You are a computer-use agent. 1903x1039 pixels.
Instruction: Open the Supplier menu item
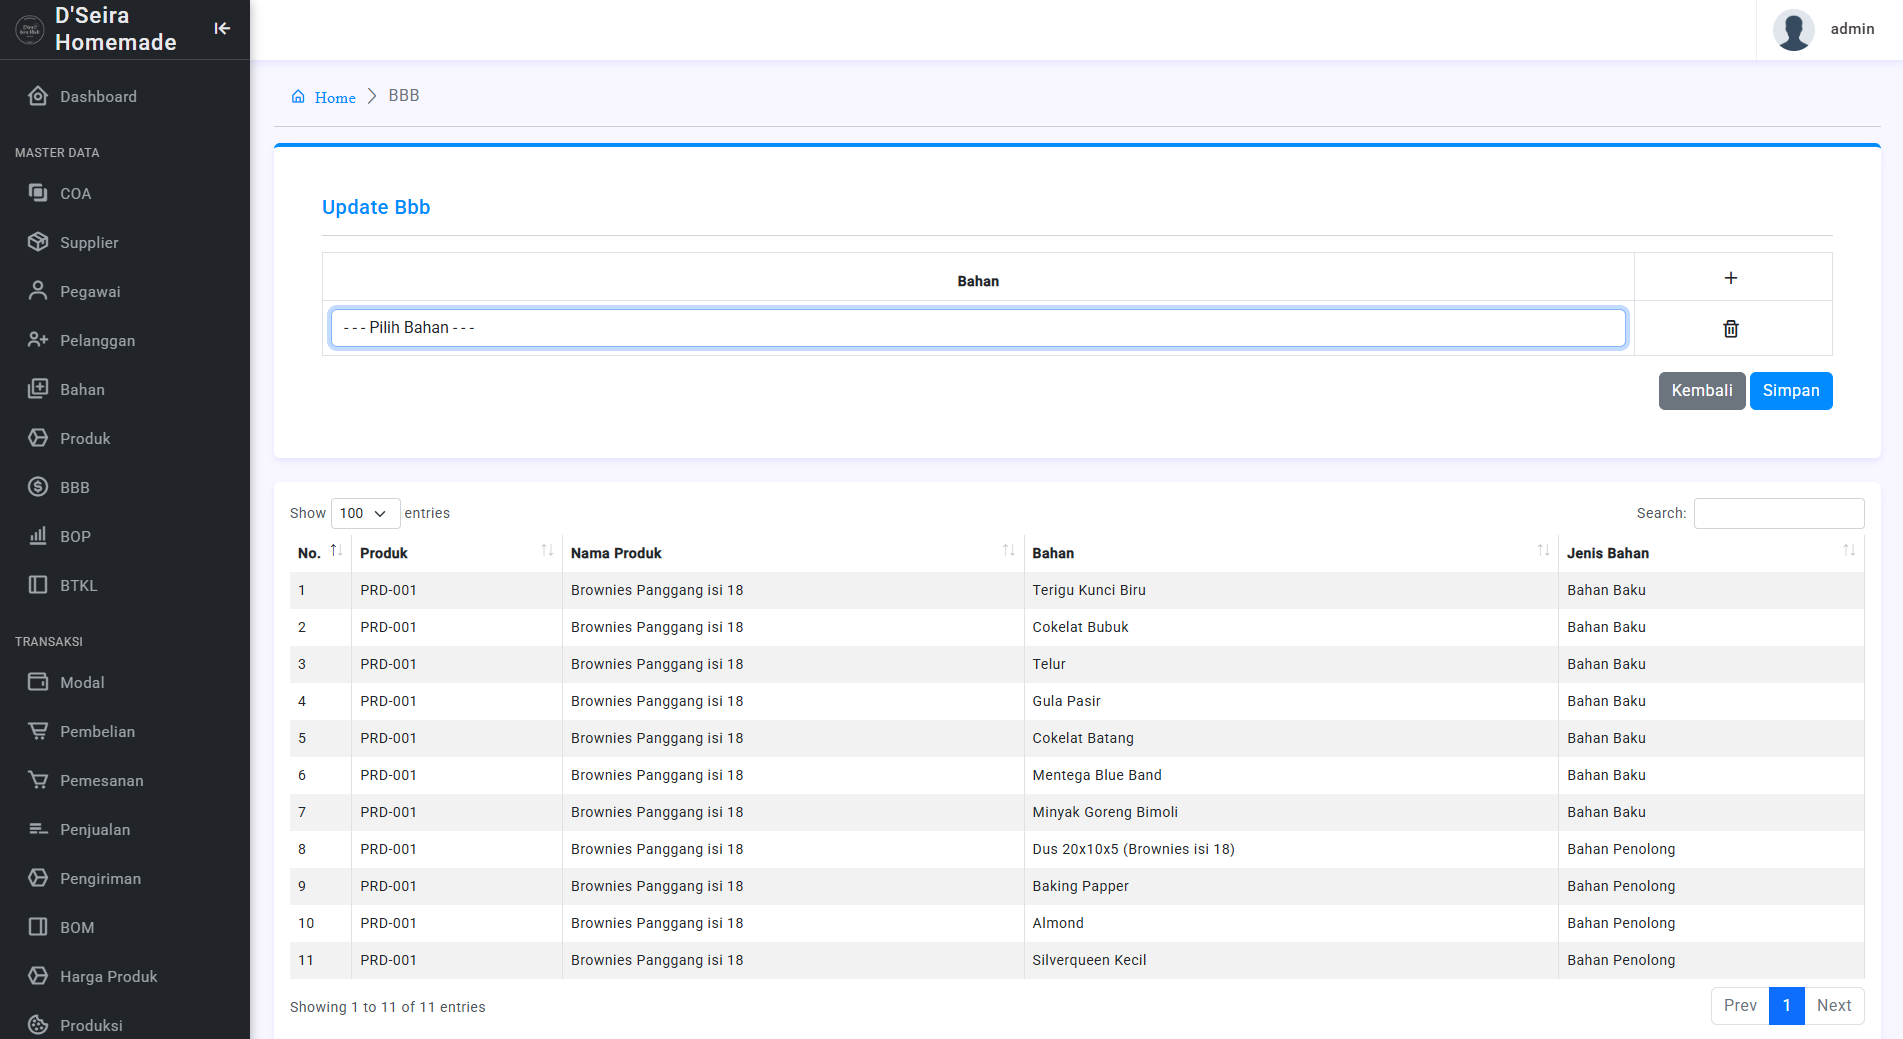[x=89, y=242]
